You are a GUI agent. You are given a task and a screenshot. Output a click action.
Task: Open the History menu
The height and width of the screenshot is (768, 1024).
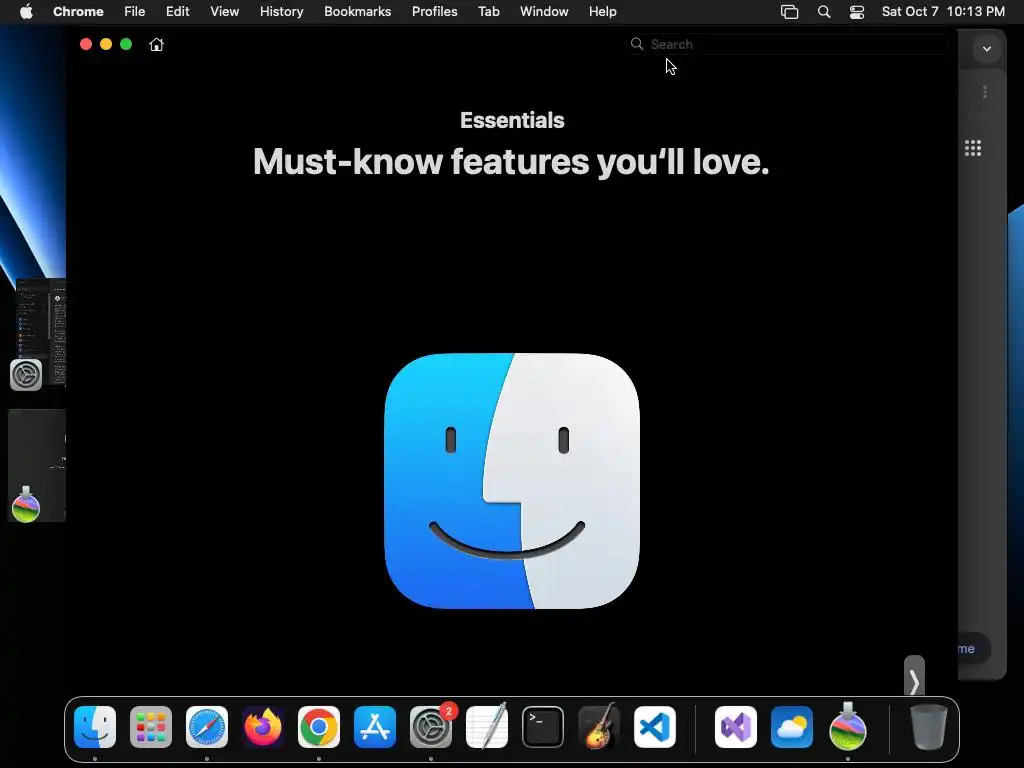(x=281, y=12)
